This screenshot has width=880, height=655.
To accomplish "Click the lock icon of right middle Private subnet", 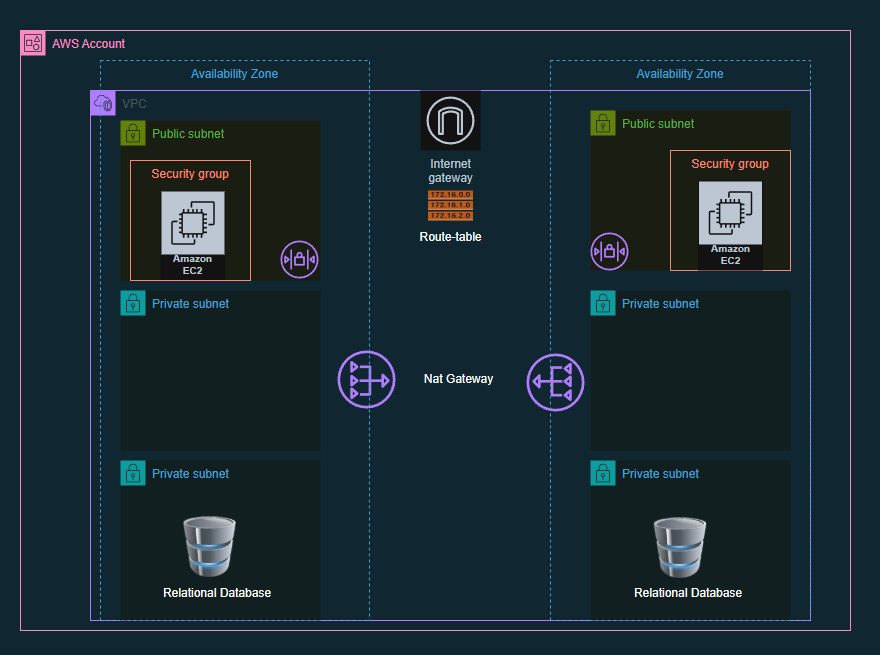I will tap(603, 303).
